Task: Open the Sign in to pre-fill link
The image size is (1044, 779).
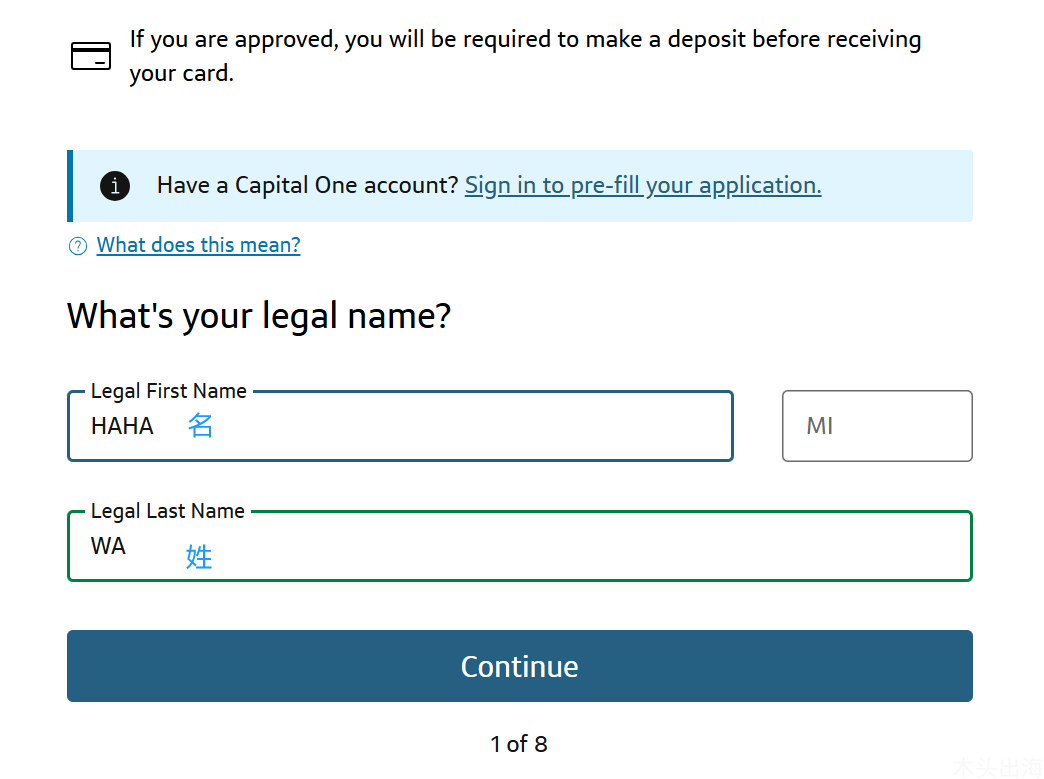Action: [643, 186]
